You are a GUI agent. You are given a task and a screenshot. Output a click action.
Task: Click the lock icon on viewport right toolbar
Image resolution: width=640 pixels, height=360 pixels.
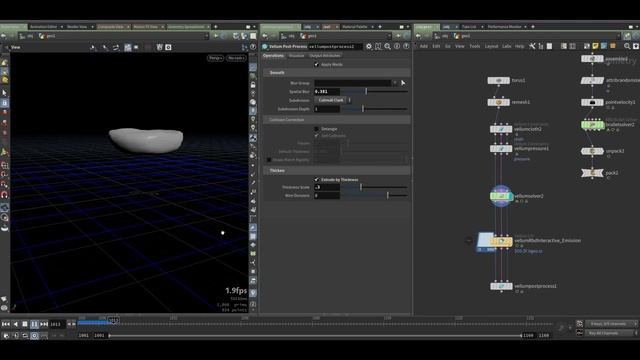click(x=253, y=85)
